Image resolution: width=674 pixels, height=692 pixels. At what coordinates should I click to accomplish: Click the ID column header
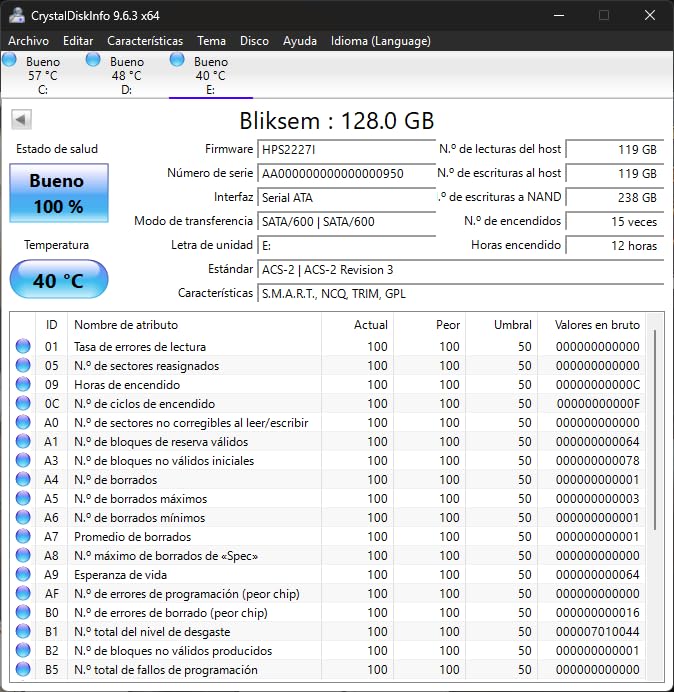coord(52,325)
